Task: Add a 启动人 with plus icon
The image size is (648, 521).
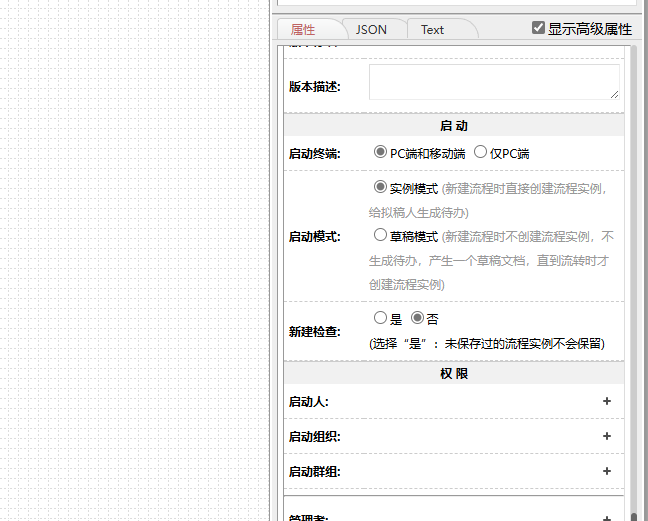Action: click(x=606, y=401)
